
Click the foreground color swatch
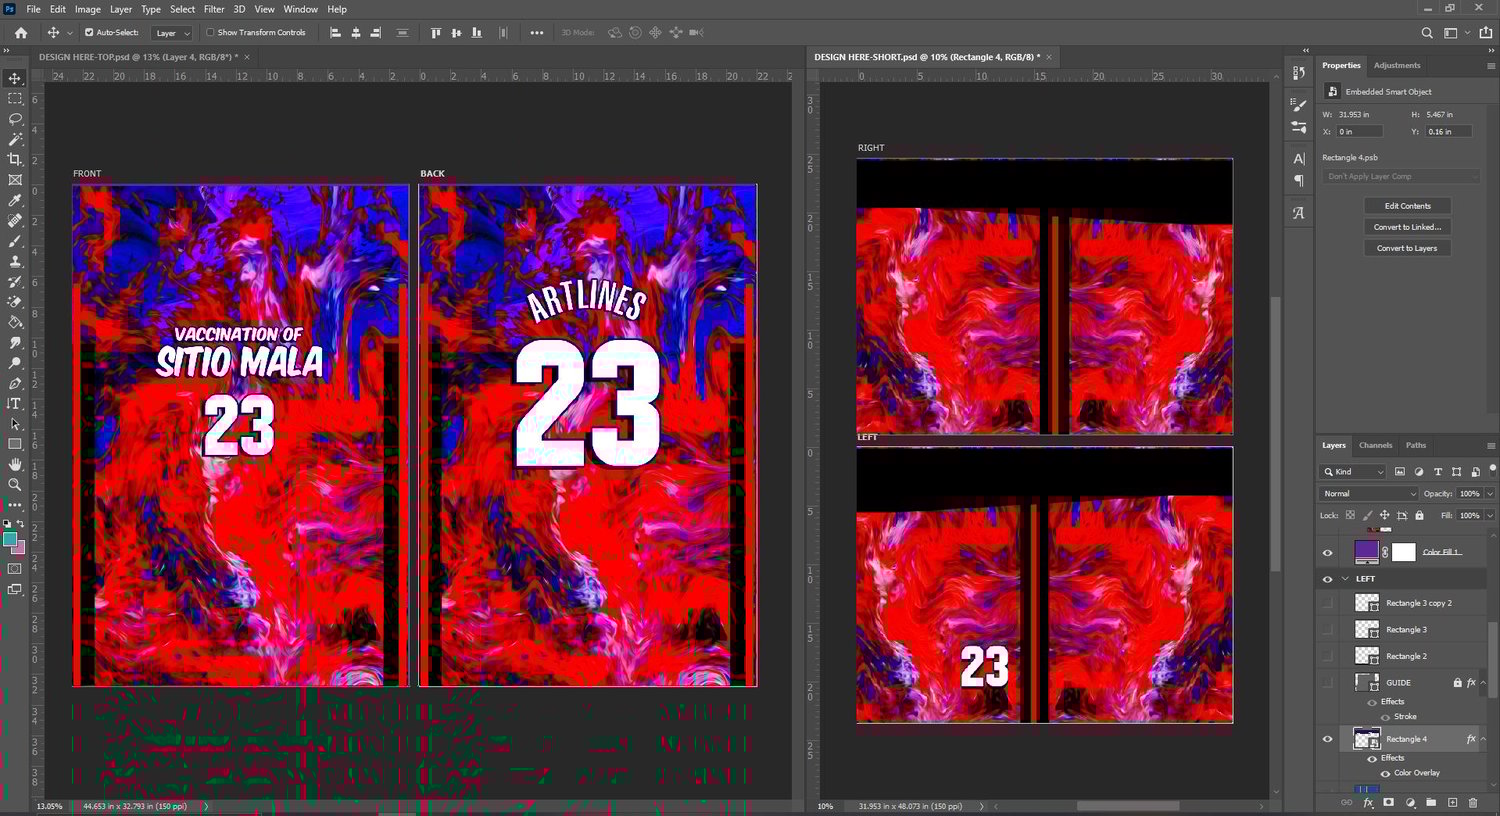(10, 540)
